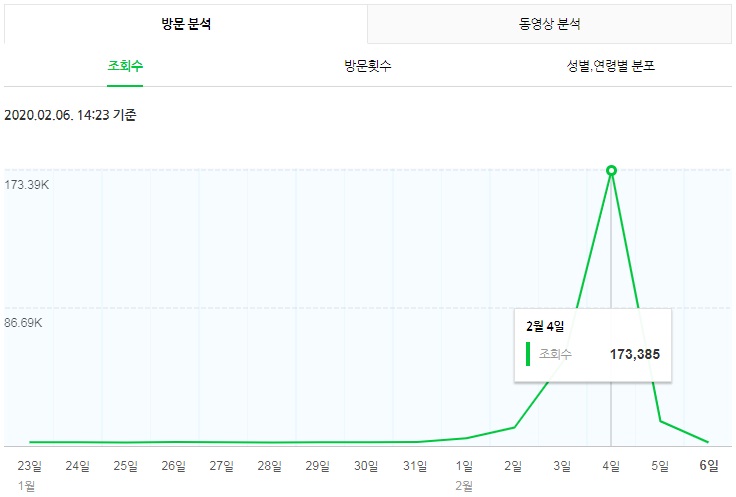Image resolution: width=736 pixels, height=497 pixels.
Task: Click the 173.39K y-axis label
Action: (28, 186)
